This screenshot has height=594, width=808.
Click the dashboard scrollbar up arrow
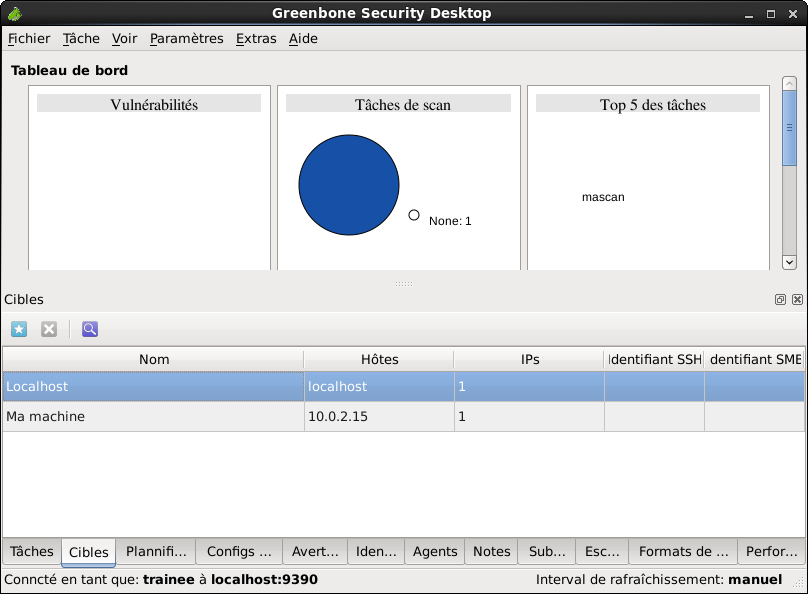pyautogui.click(x=789, y=83)
